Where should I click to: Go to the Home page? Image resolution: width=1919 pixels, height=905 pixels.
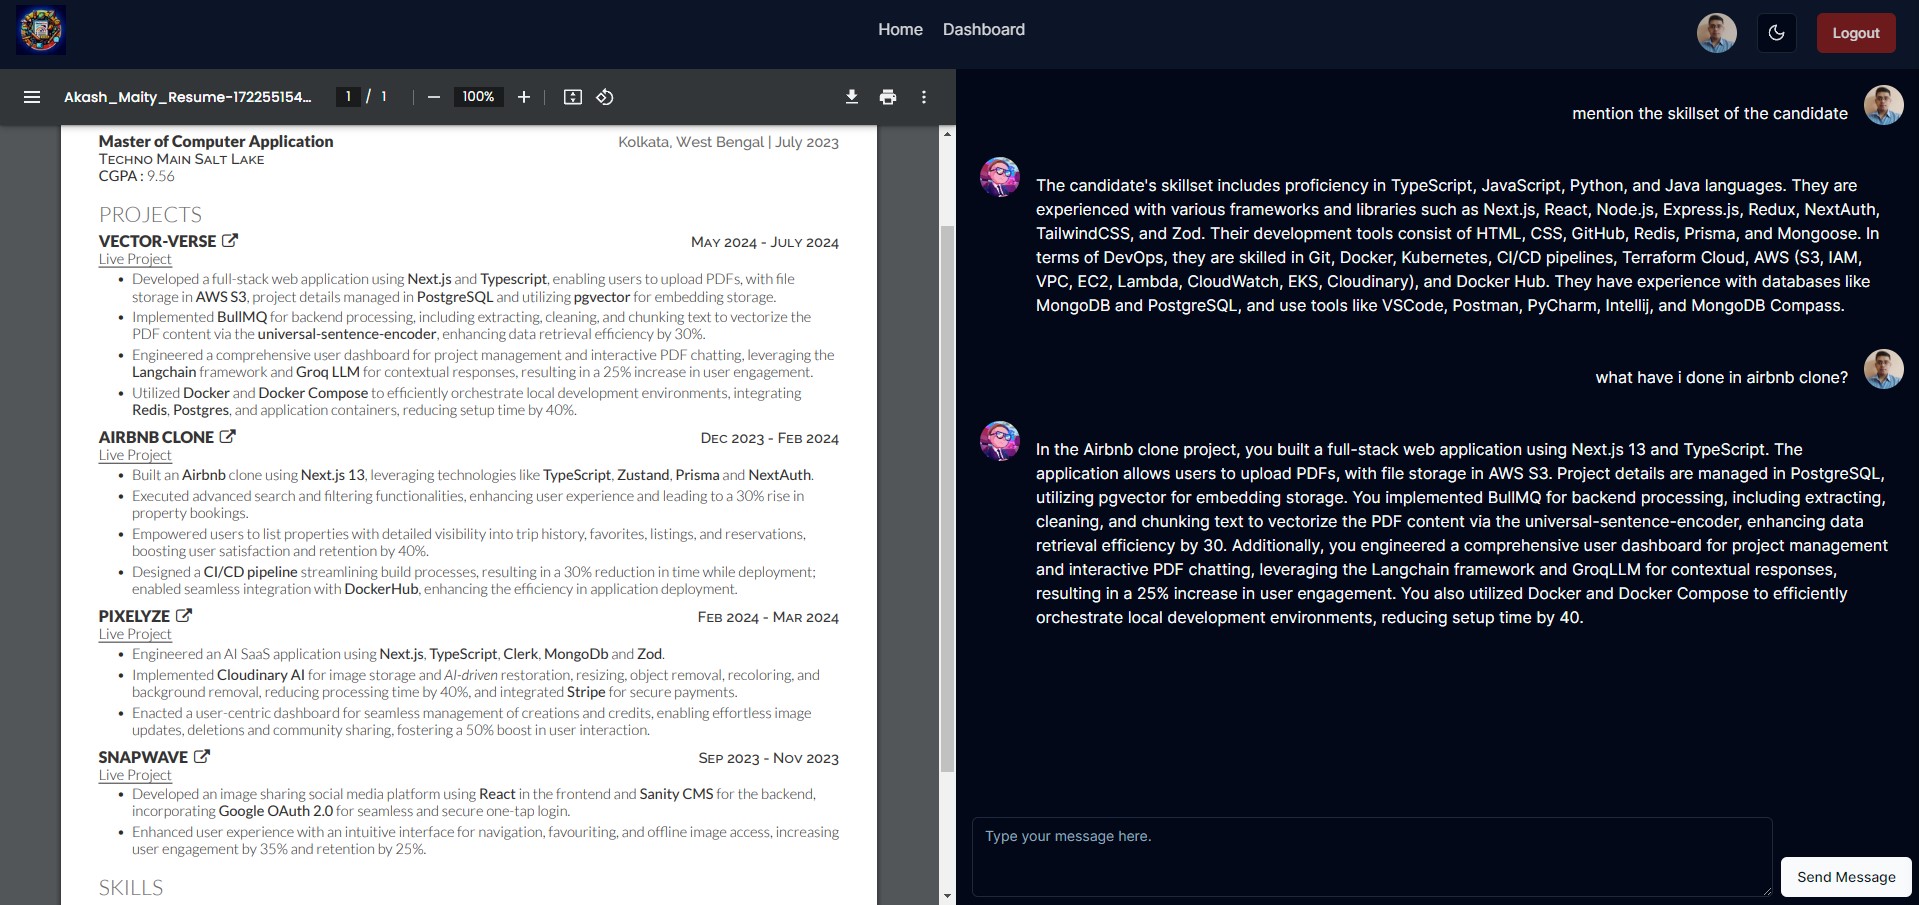pyautogui.click(x=900, y=30)
